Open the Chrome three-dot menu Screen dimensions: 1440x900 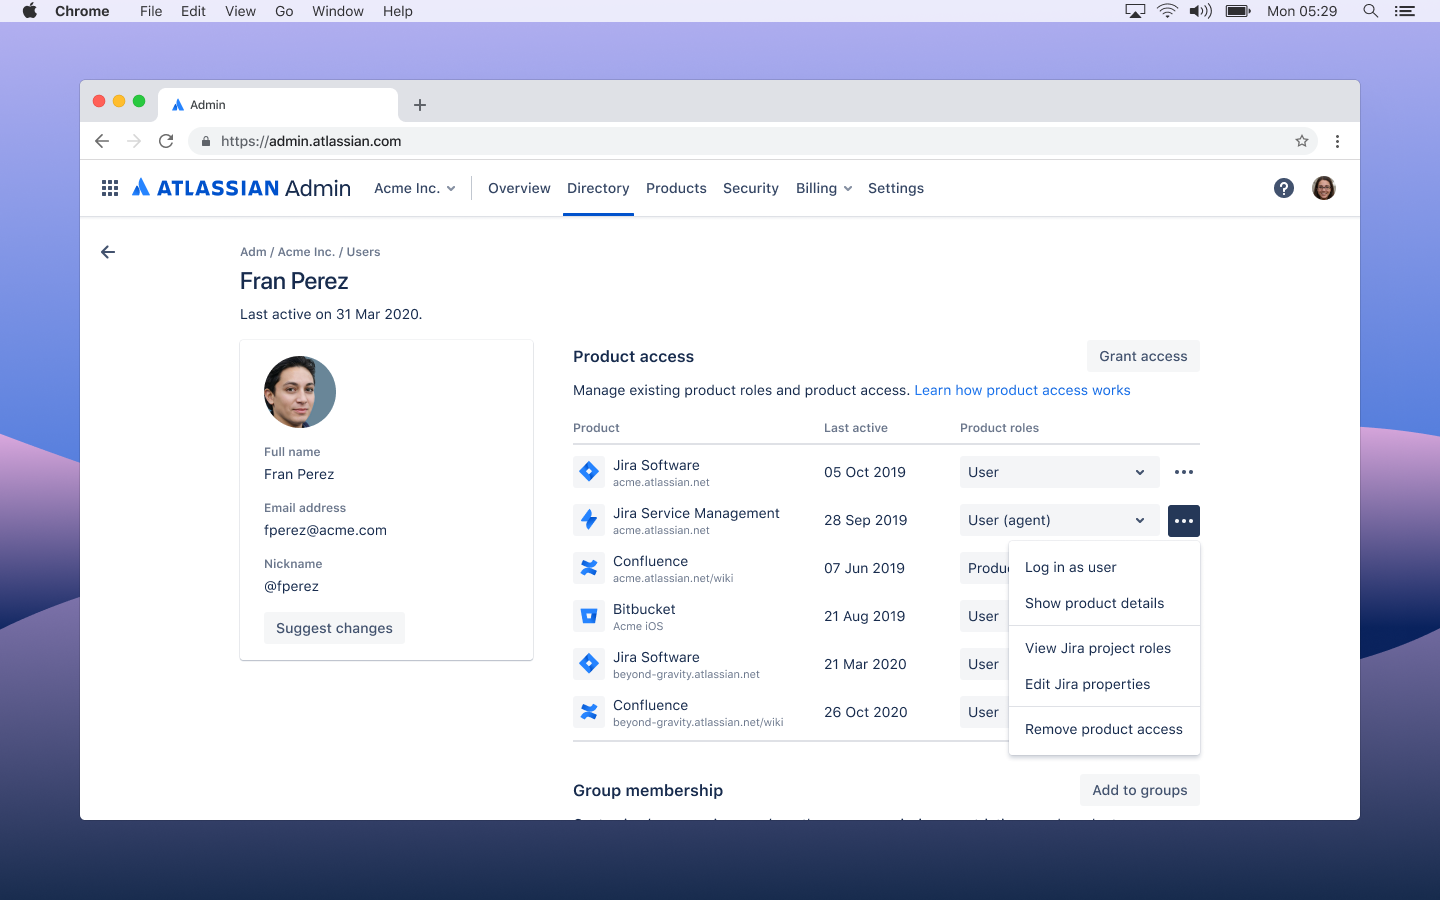[x=1337, y=141]
